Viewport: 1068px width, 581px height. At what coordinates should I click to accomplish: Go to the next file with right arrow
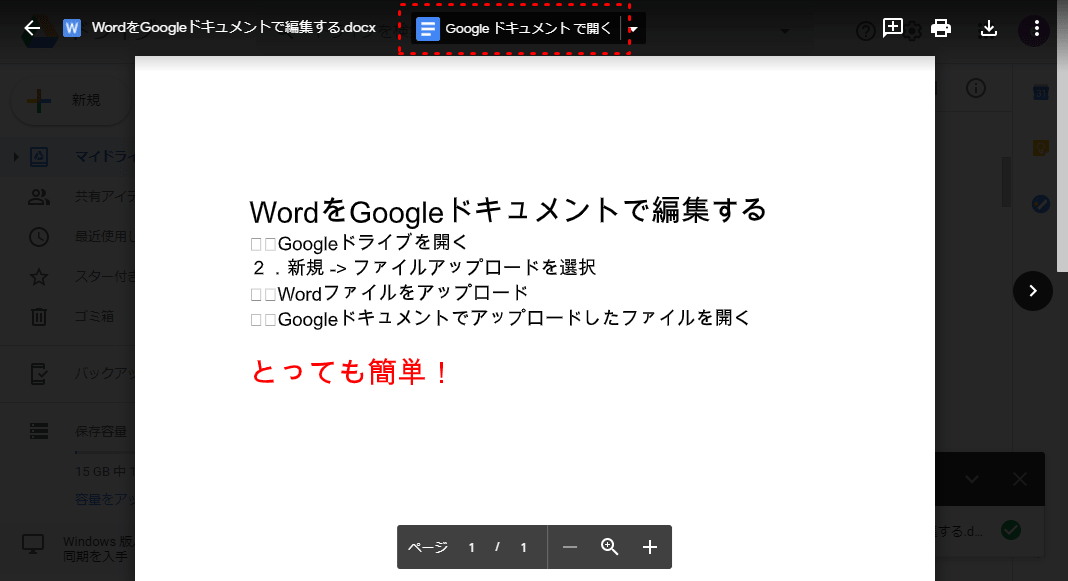(x=1033, y=290)
